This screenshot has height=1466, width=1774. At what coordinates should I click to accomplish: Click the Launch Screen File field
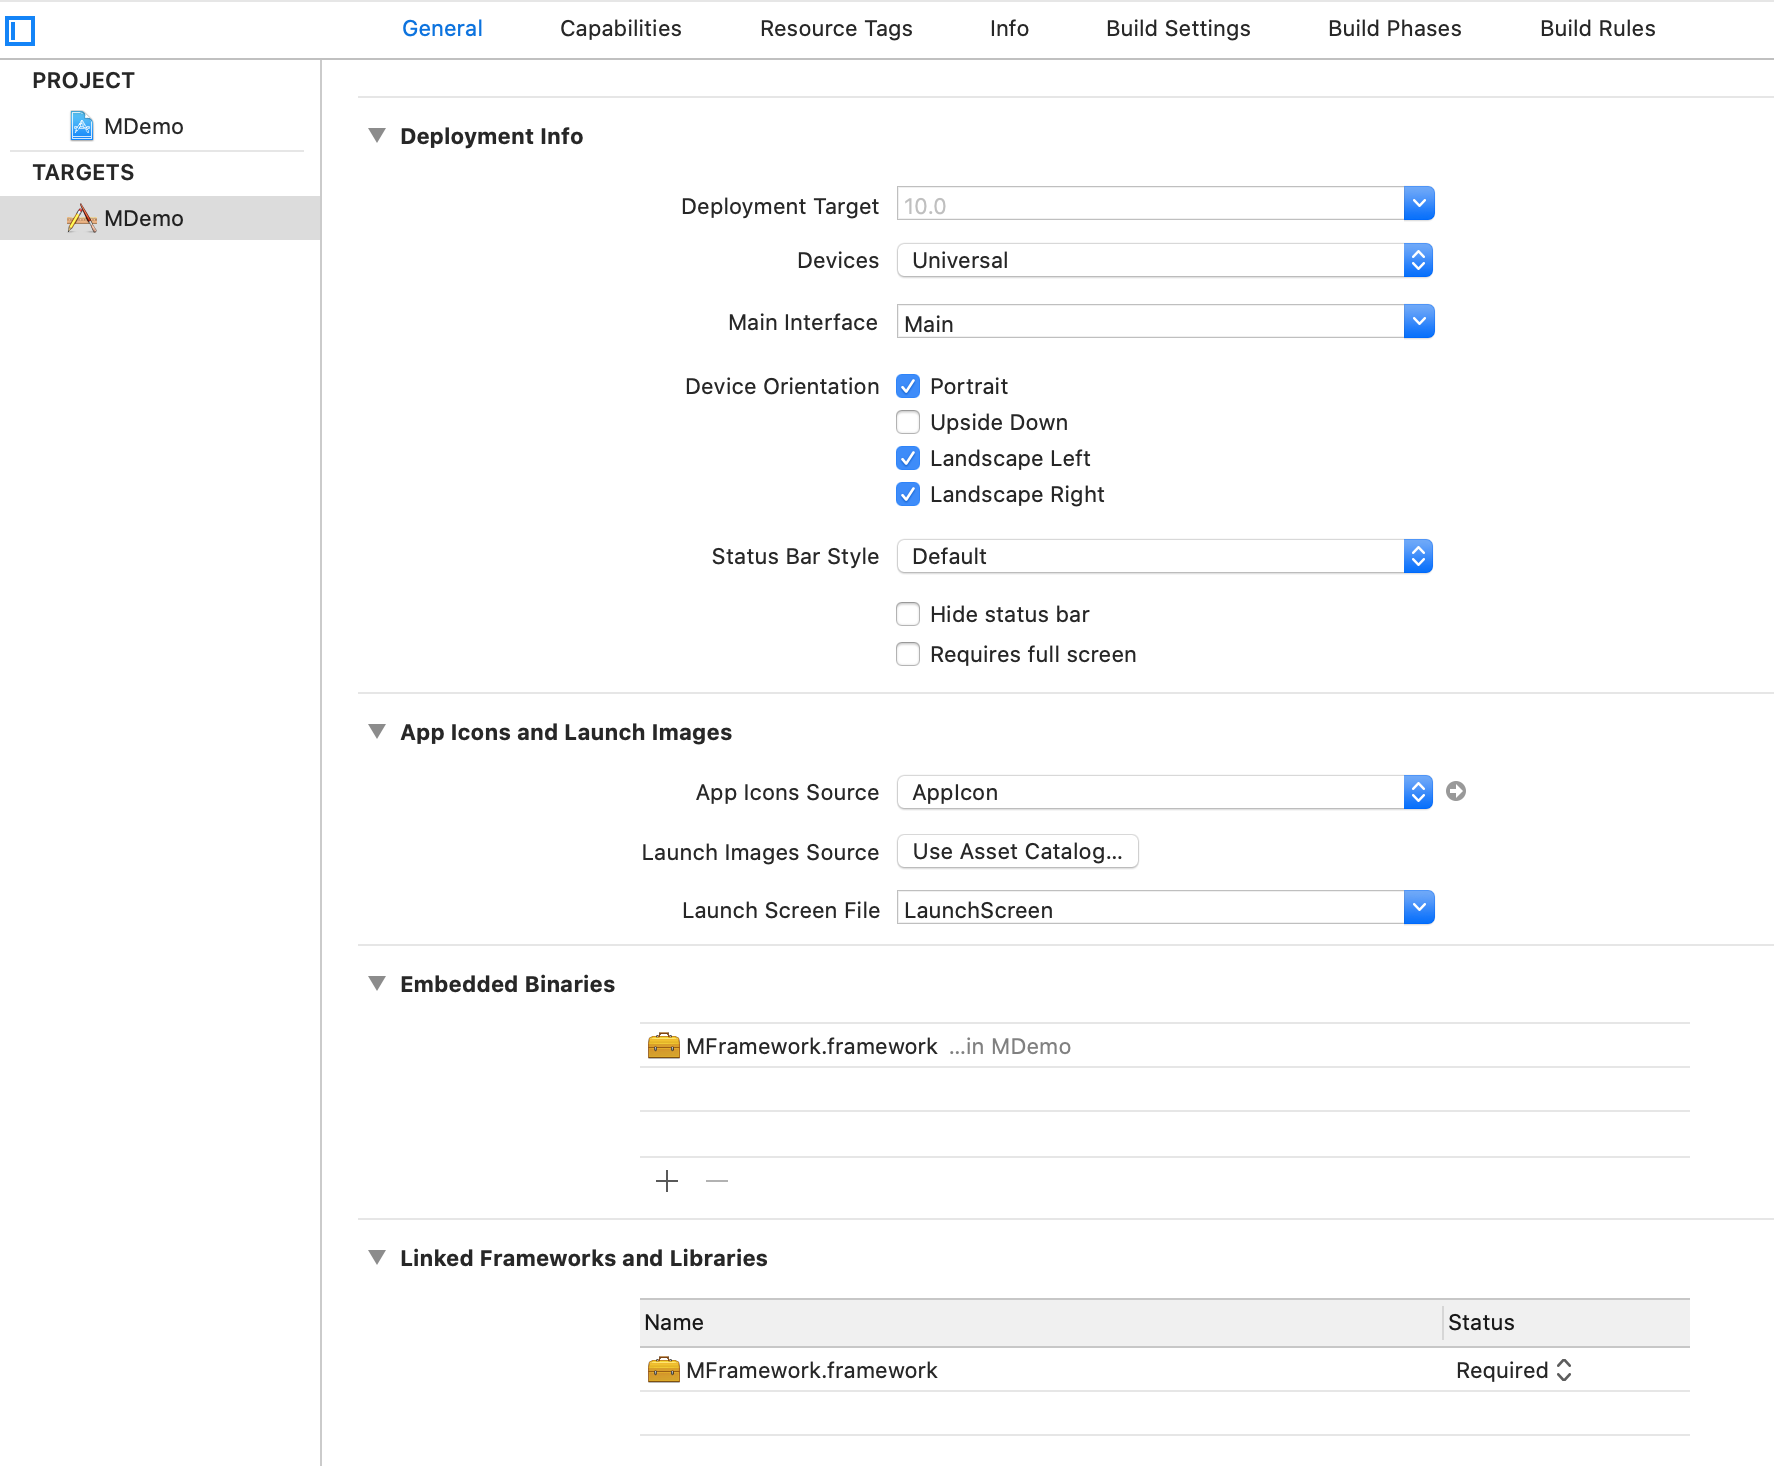tap(1150, 908)
